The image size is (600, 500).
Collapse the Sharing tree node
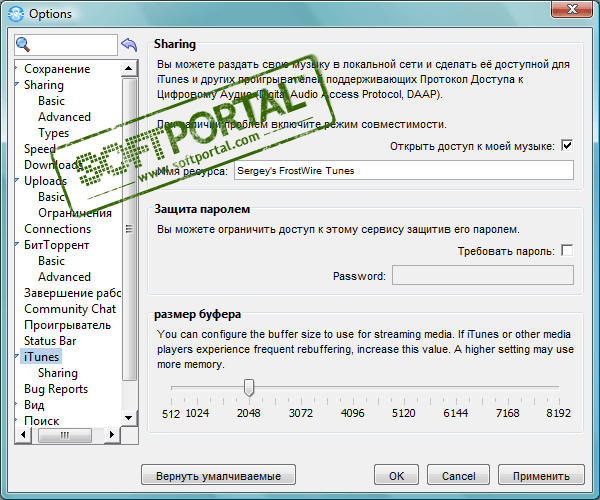point(17,84)
